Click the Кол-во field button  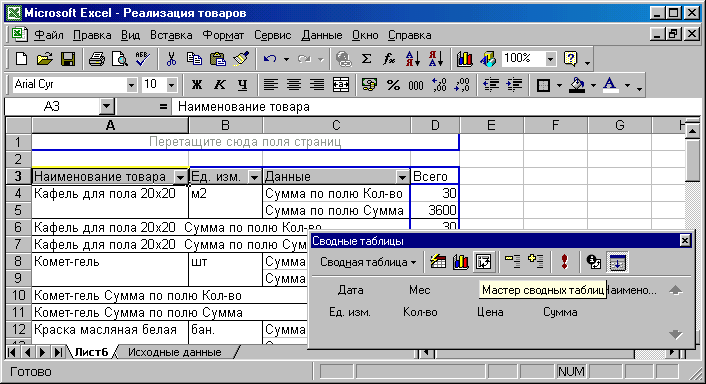point(420,312)
